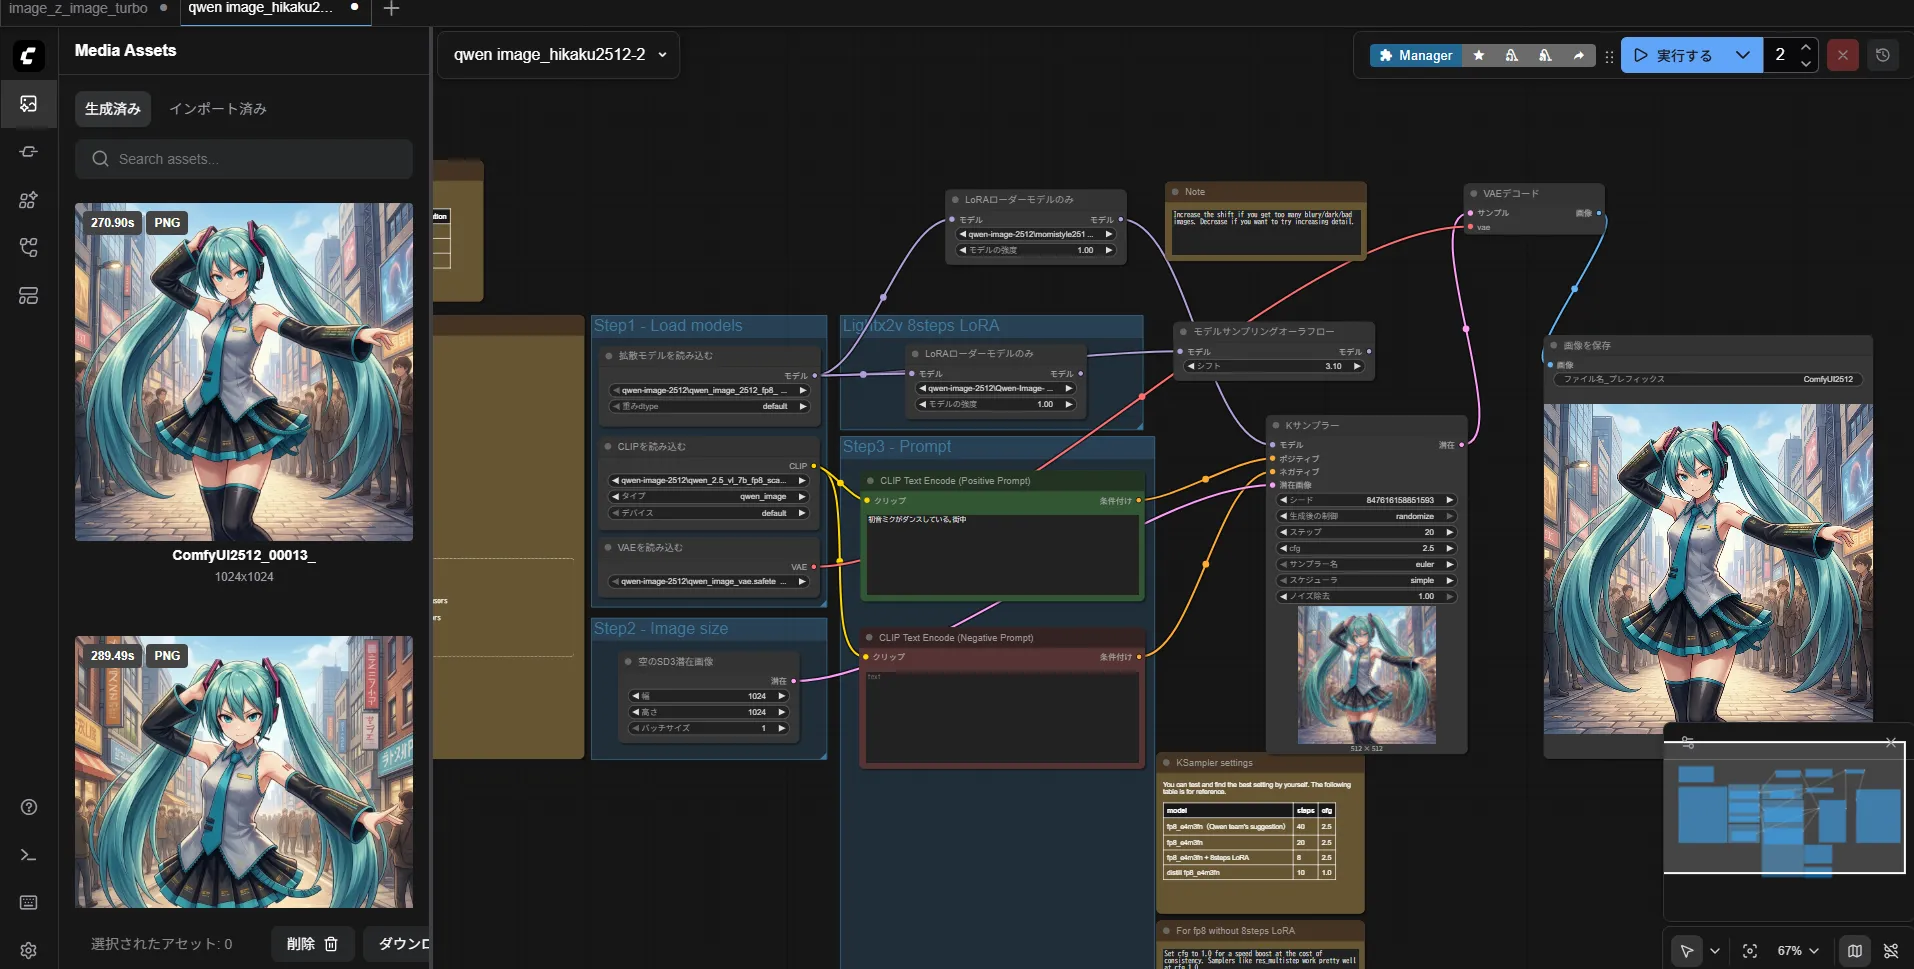Increase the batch count stepper
The width and height of the screenshot is (1914, 969).
tap(1805, 47)
